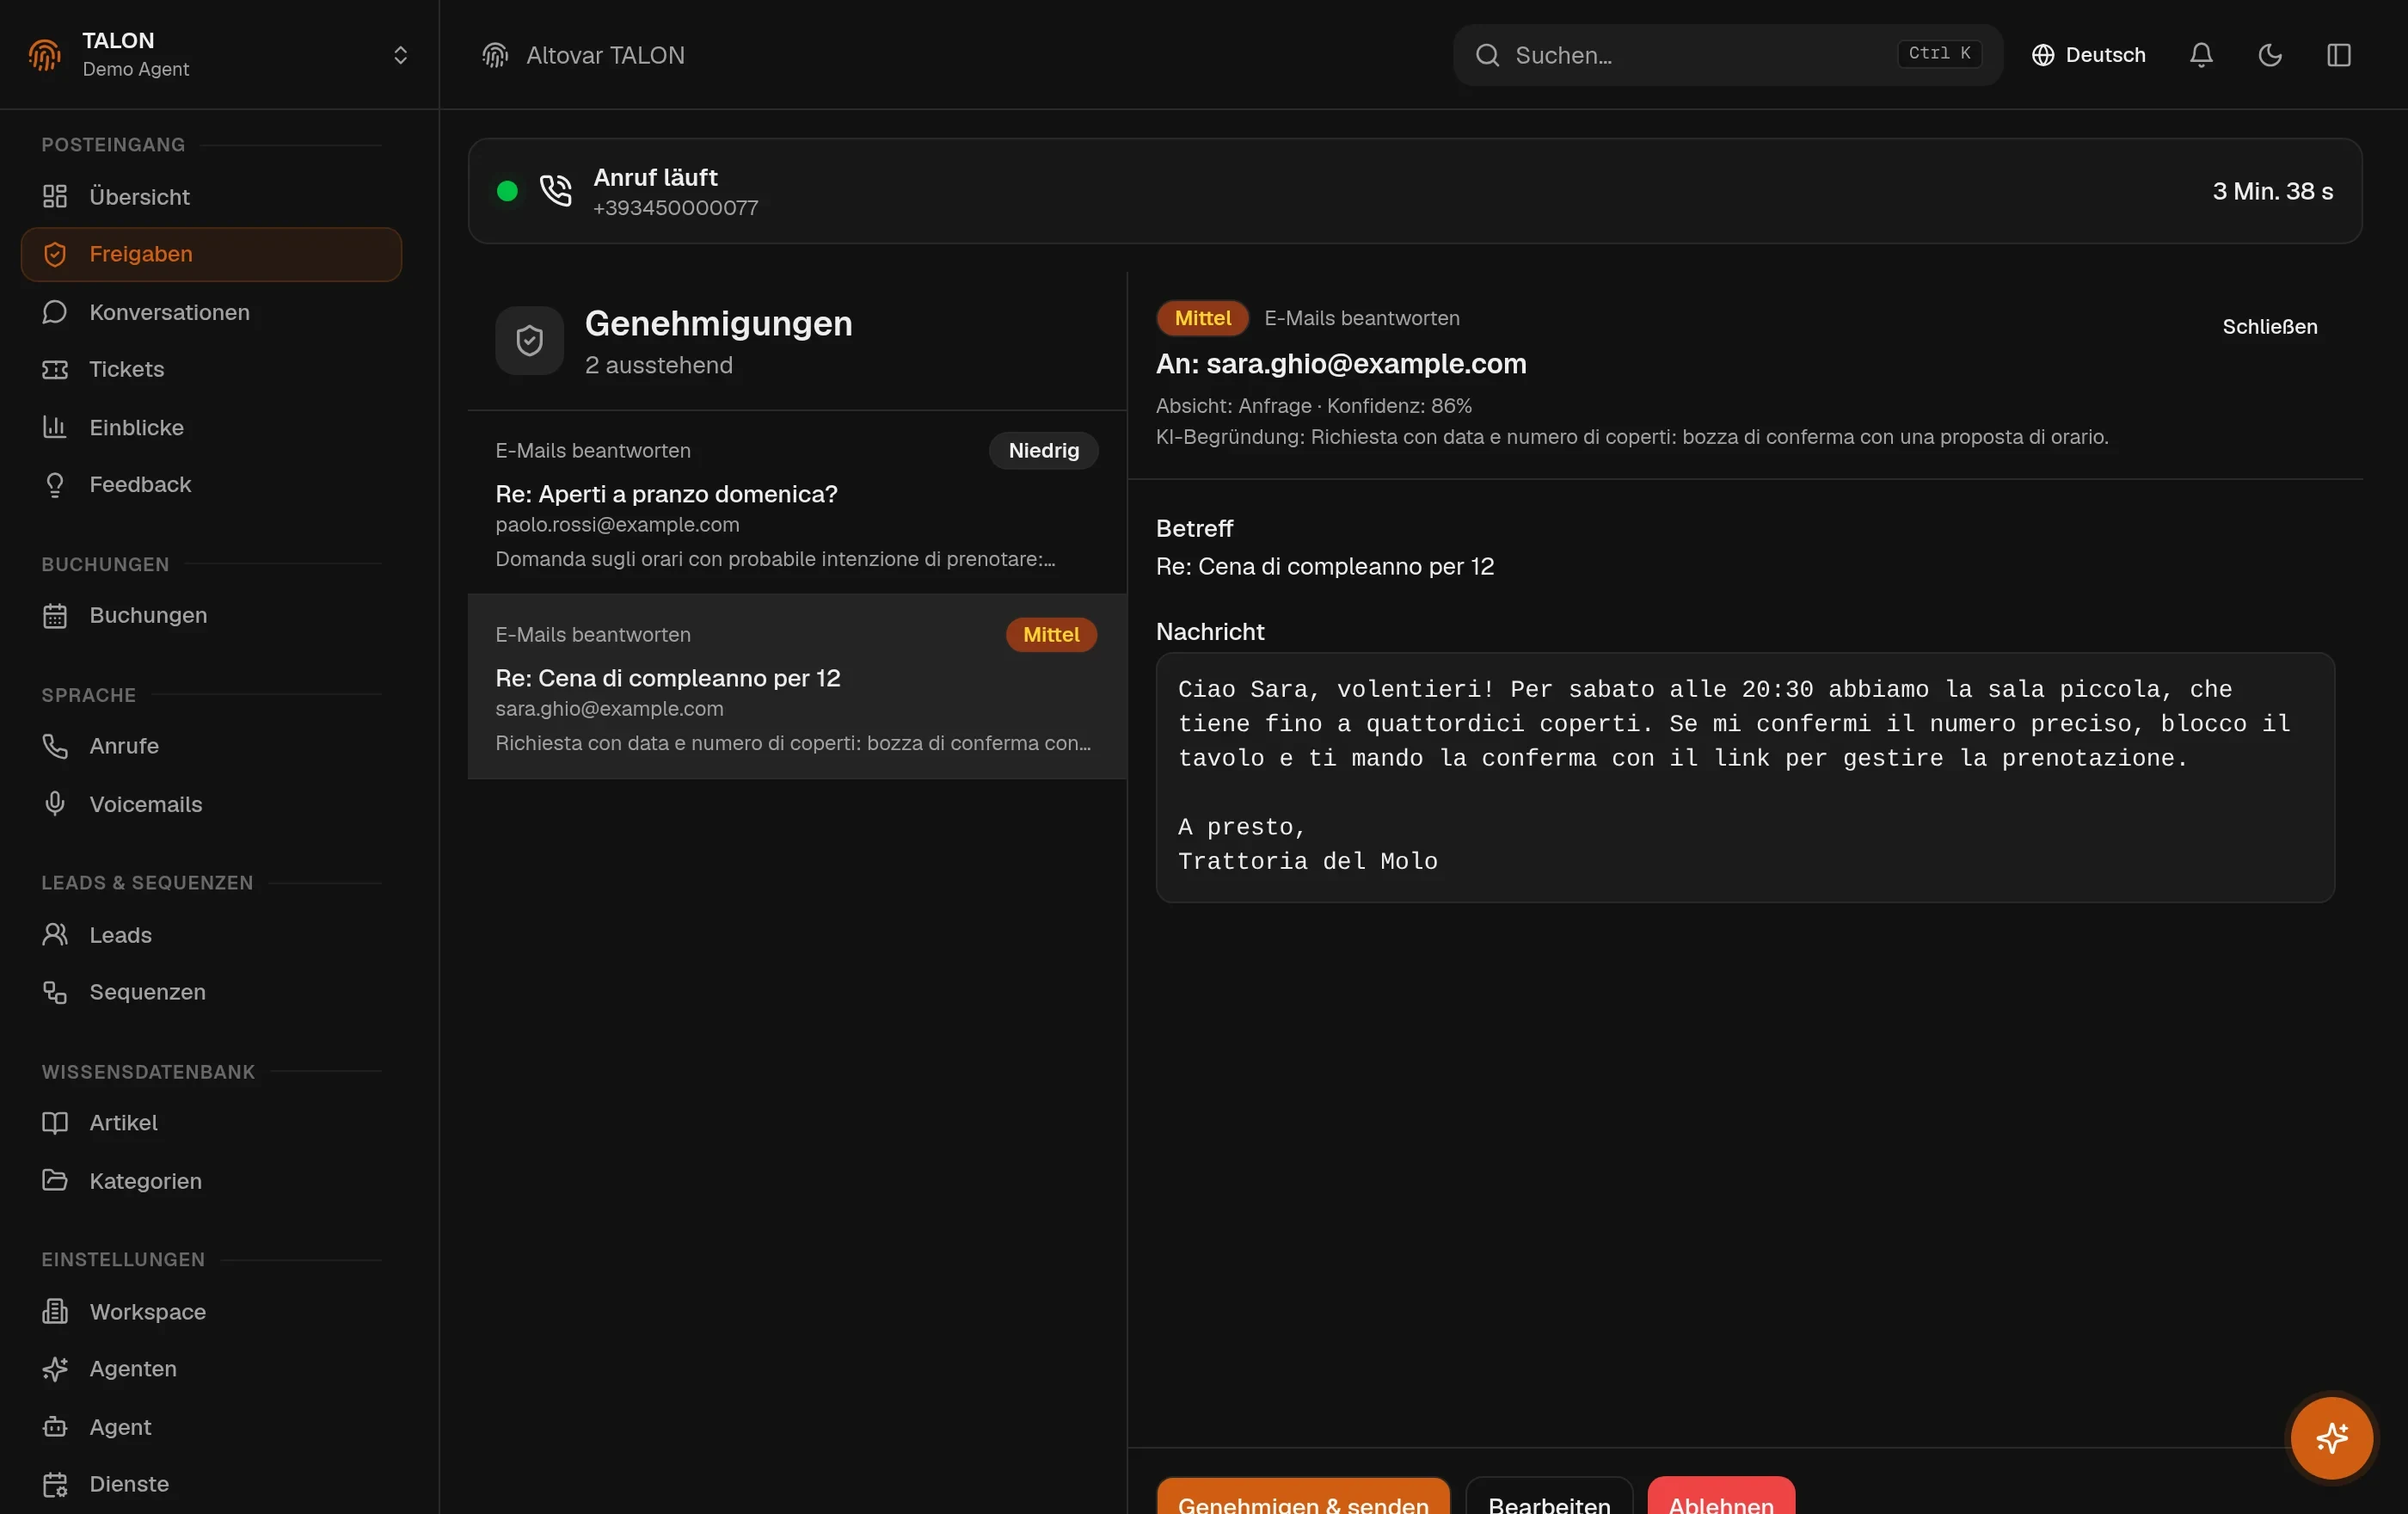Click the Niedrig priority badge

1043,450
